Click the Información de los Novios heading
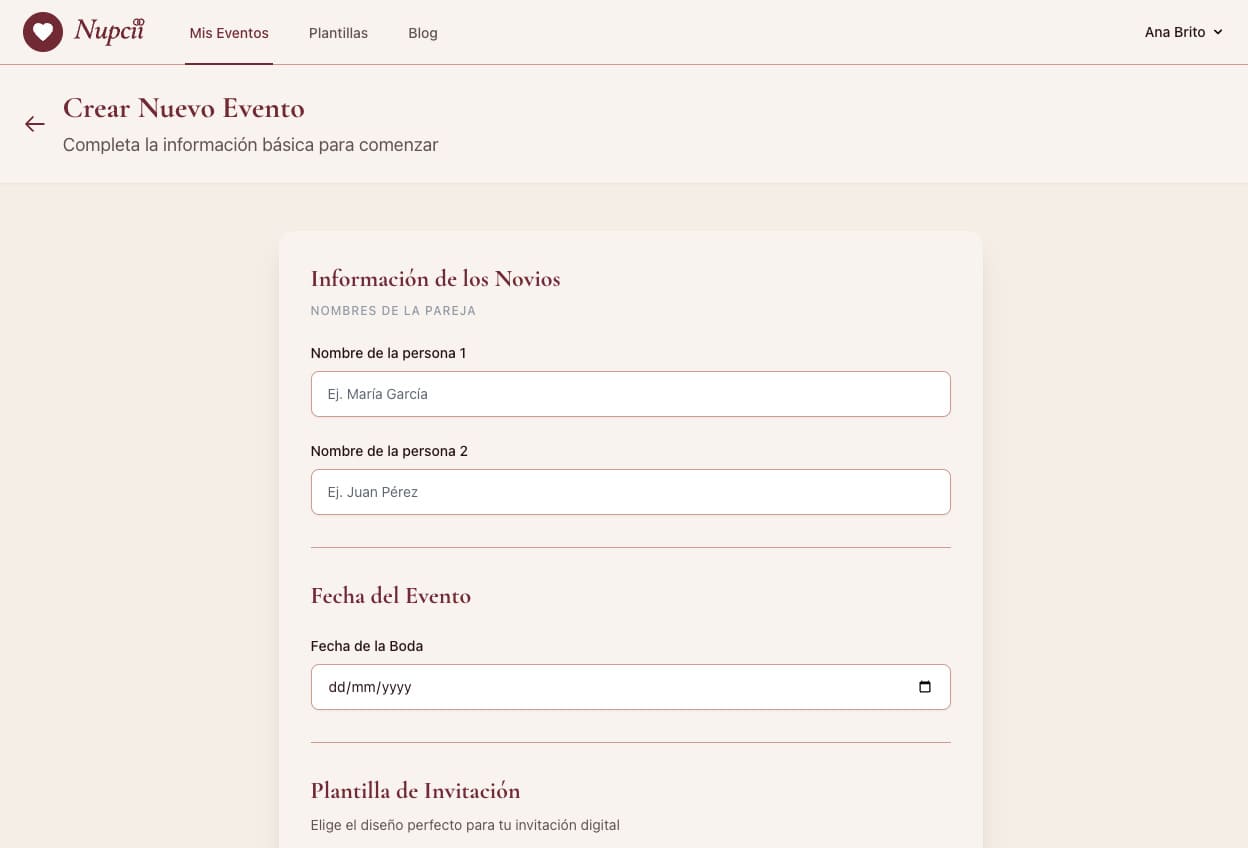Image resolution: width=1248 pixels, height=848 pixels. tap(435, 279)
